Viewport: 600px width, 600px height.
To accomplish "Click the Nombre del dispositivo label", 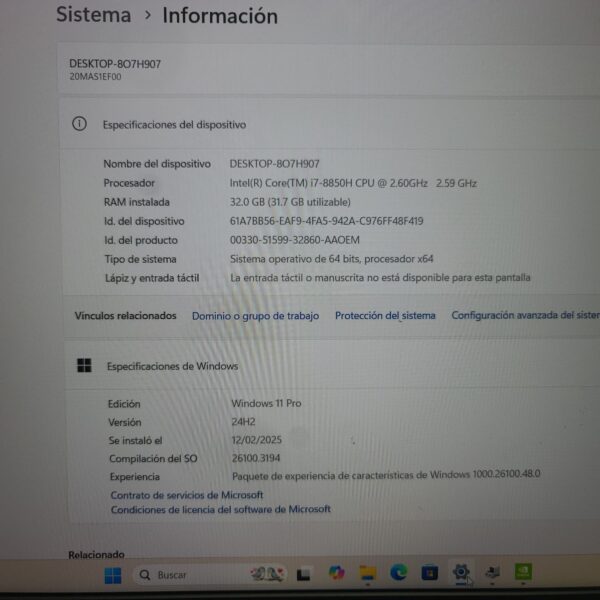I will tap(157, 164).
